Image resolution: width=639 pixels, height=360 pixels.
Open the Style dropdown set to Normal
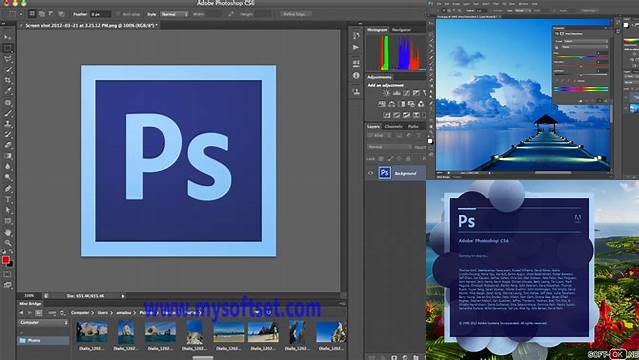(x=174, y=14)
